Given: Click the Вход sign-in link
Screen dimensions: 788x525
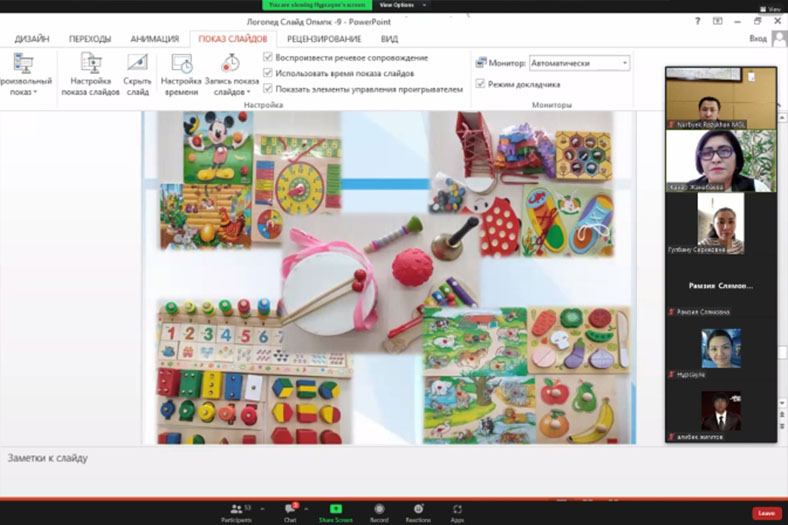Looking at the screenshot, I should click(758, 39).
